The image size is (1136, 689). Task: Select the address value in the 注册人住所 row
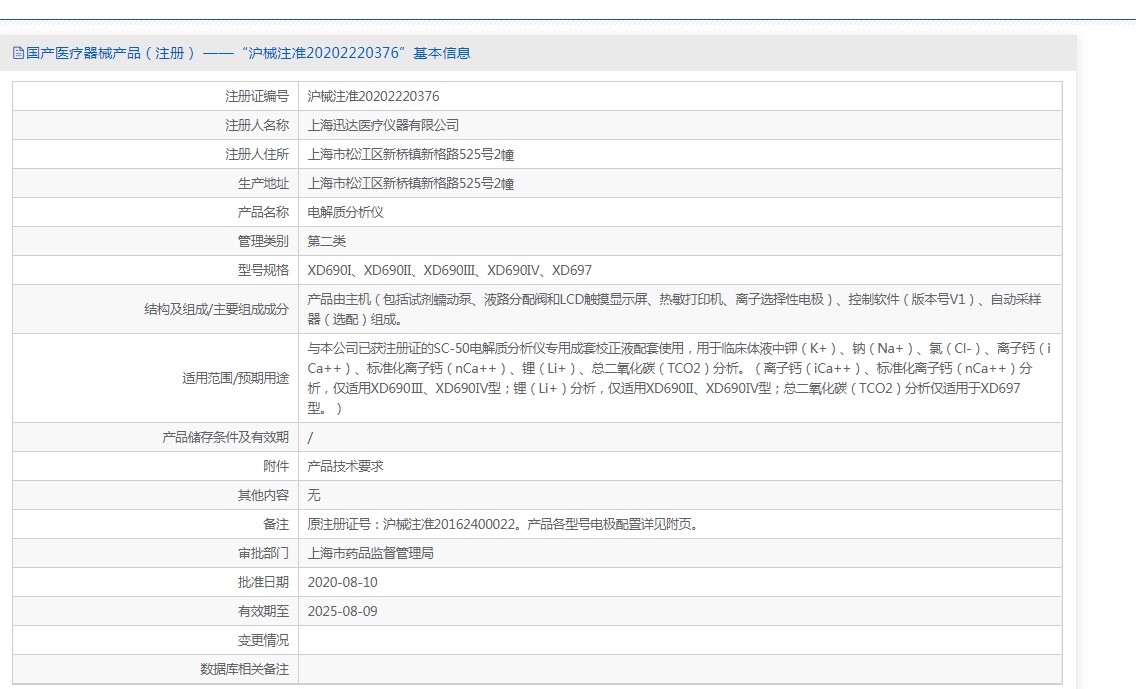point(411,154)
